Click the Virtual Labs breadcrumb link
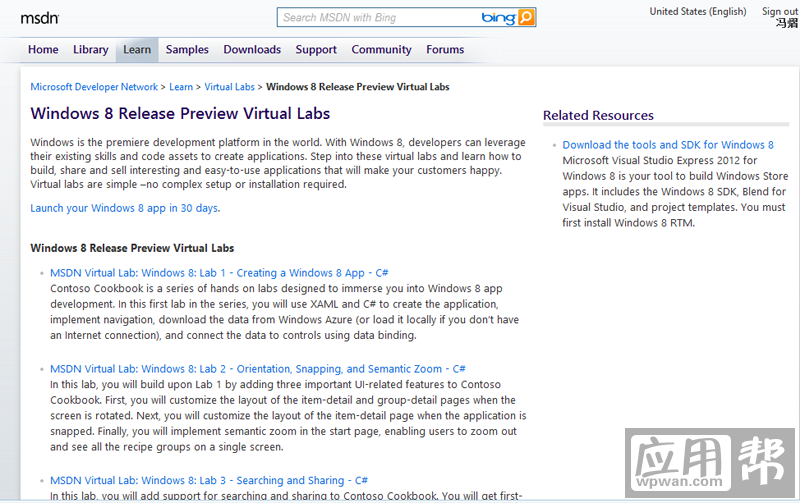Screen dimensions: 800x503 point(229,87)
